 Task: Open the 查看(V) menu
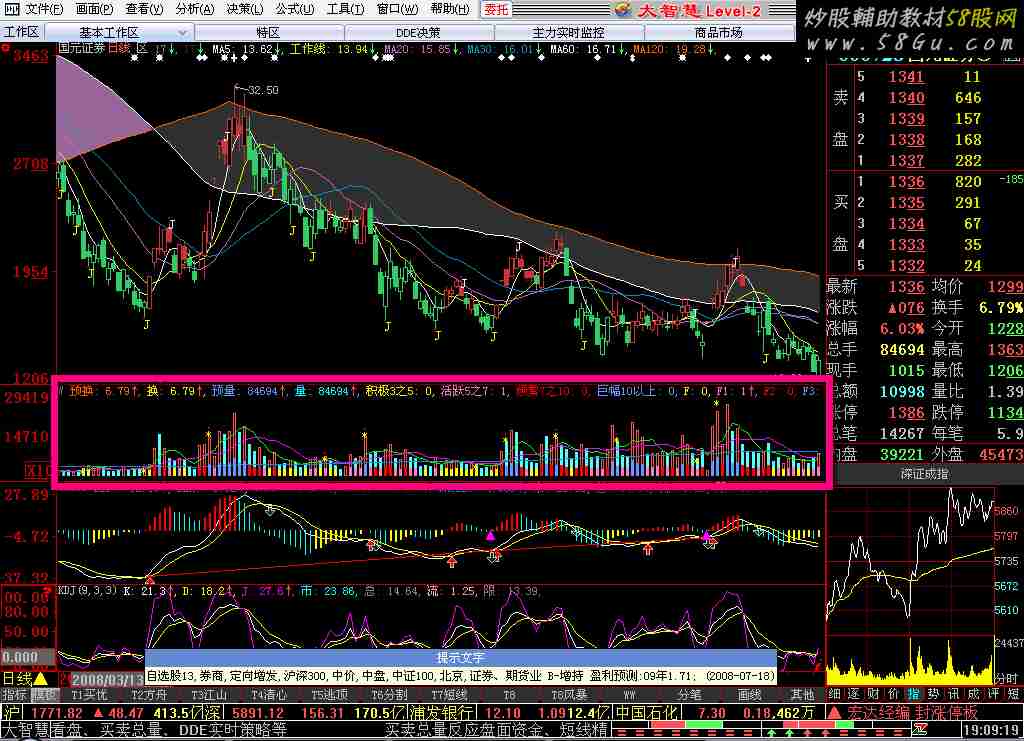tap(144, 9)
